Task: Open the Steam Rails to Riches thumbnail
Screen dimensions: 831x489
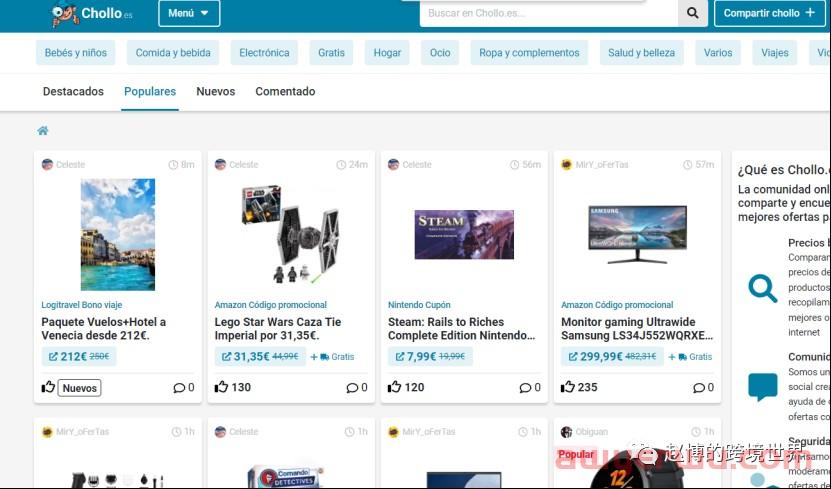Action: tap(464, 234)
